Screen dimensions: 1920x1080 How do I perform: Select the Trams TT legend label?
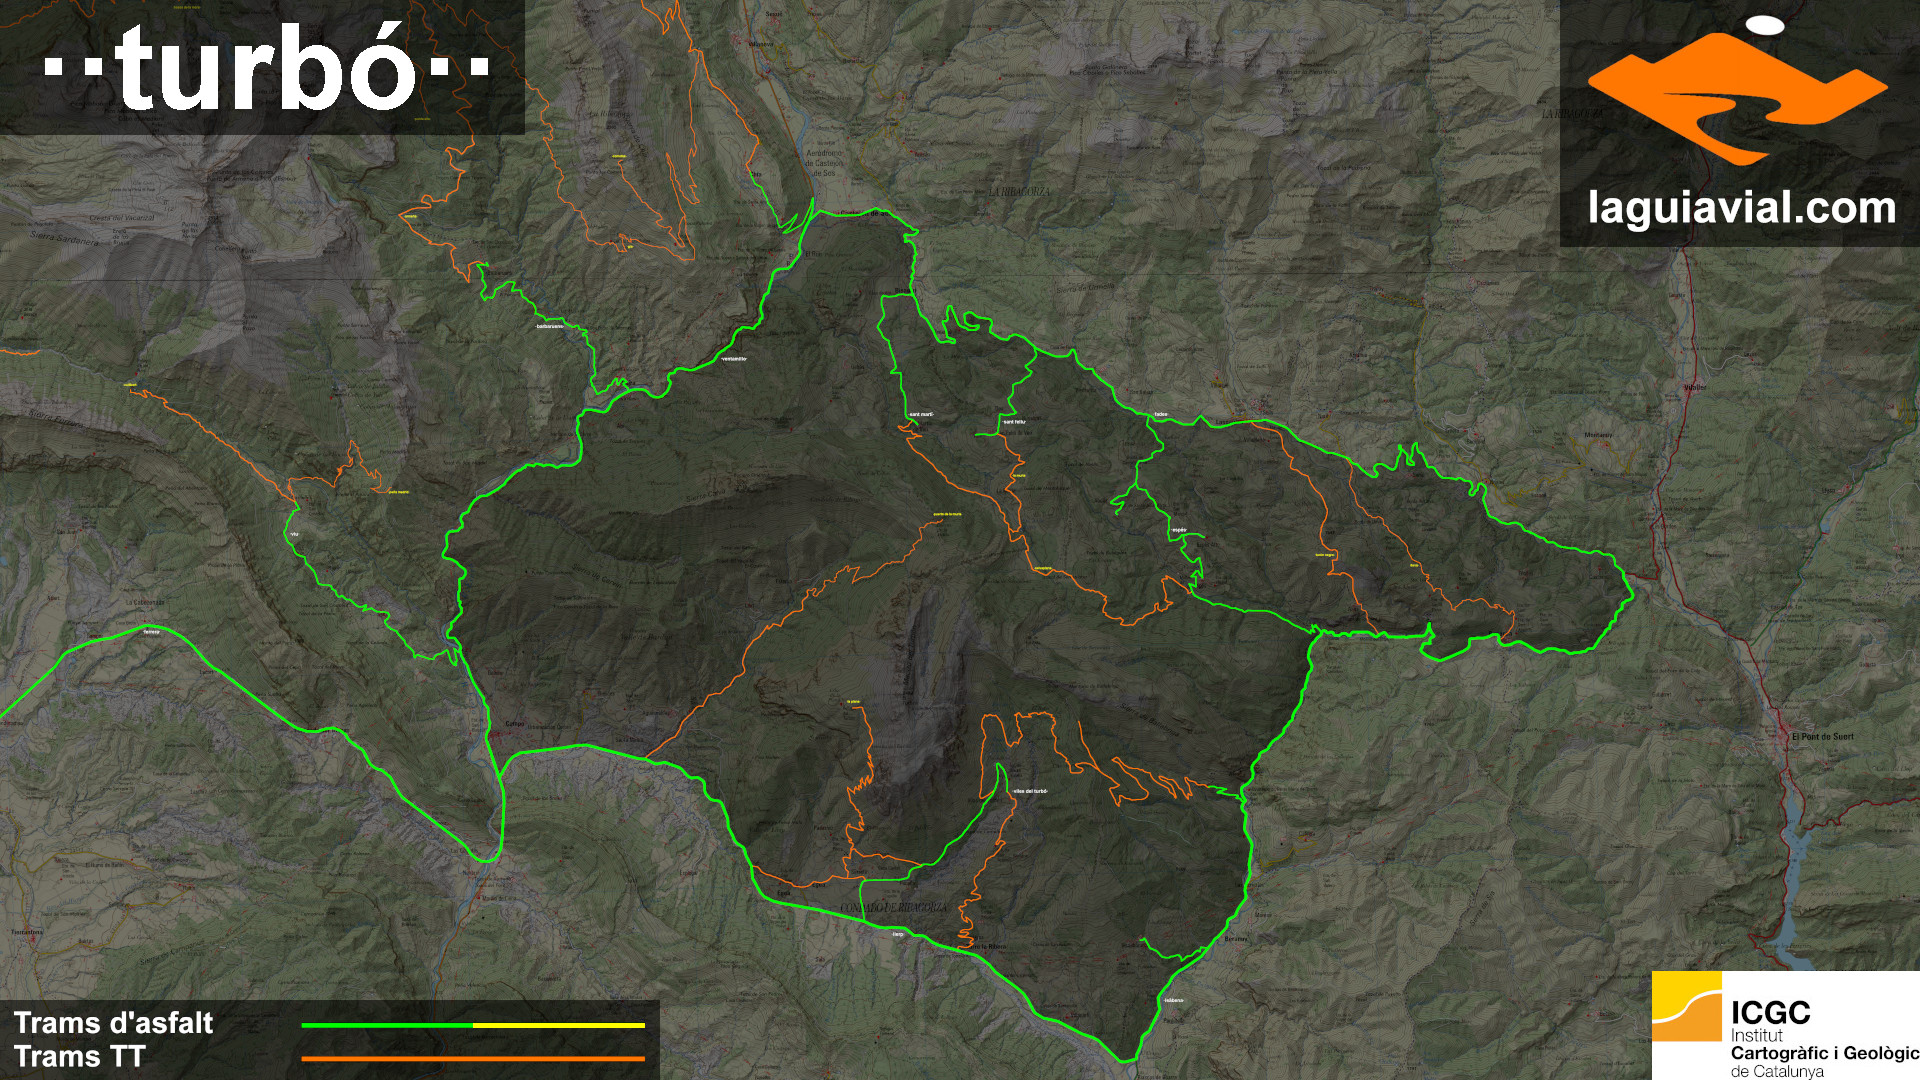click(x=80, y=1057)
